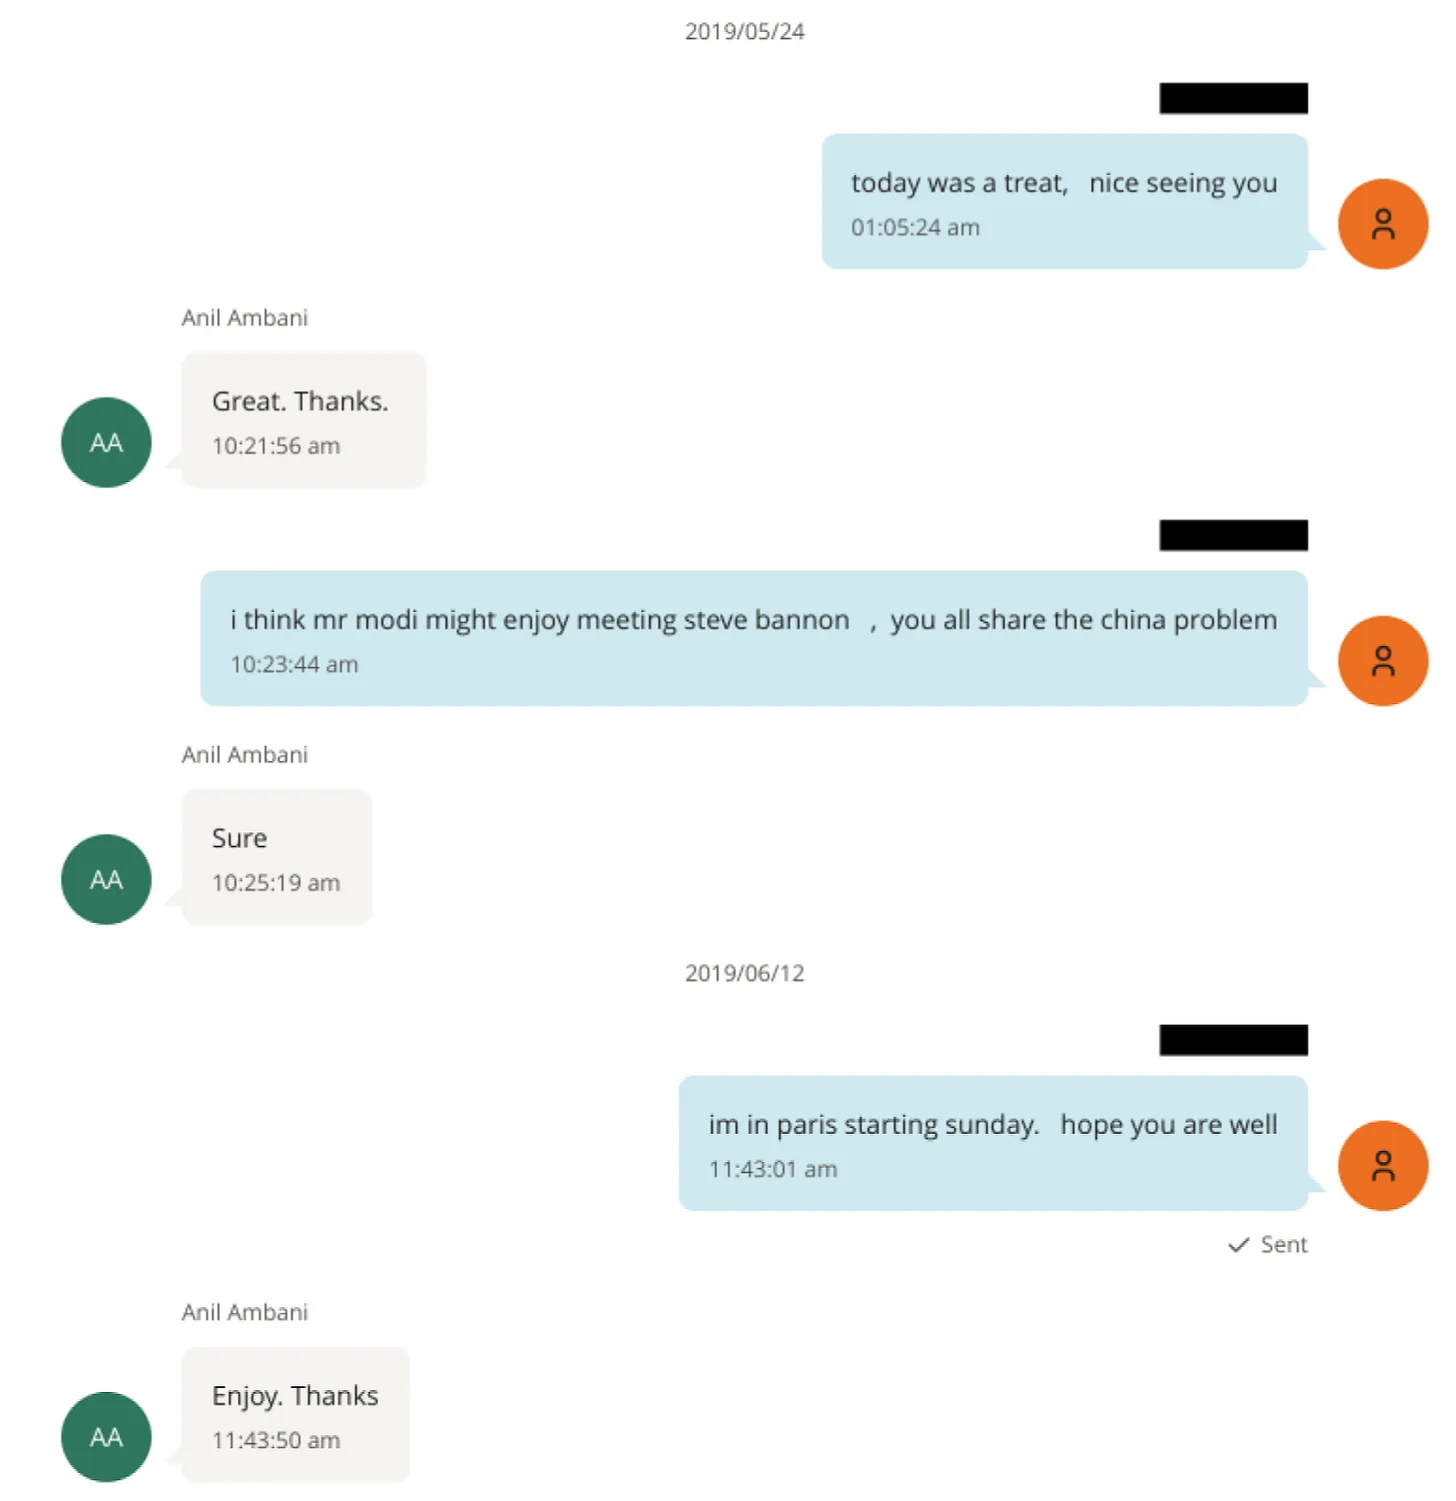Click the orange user avatar beside "im in paris" message
This screenshot has height=1501, width=1456.
click(x=1382, y=1166)
